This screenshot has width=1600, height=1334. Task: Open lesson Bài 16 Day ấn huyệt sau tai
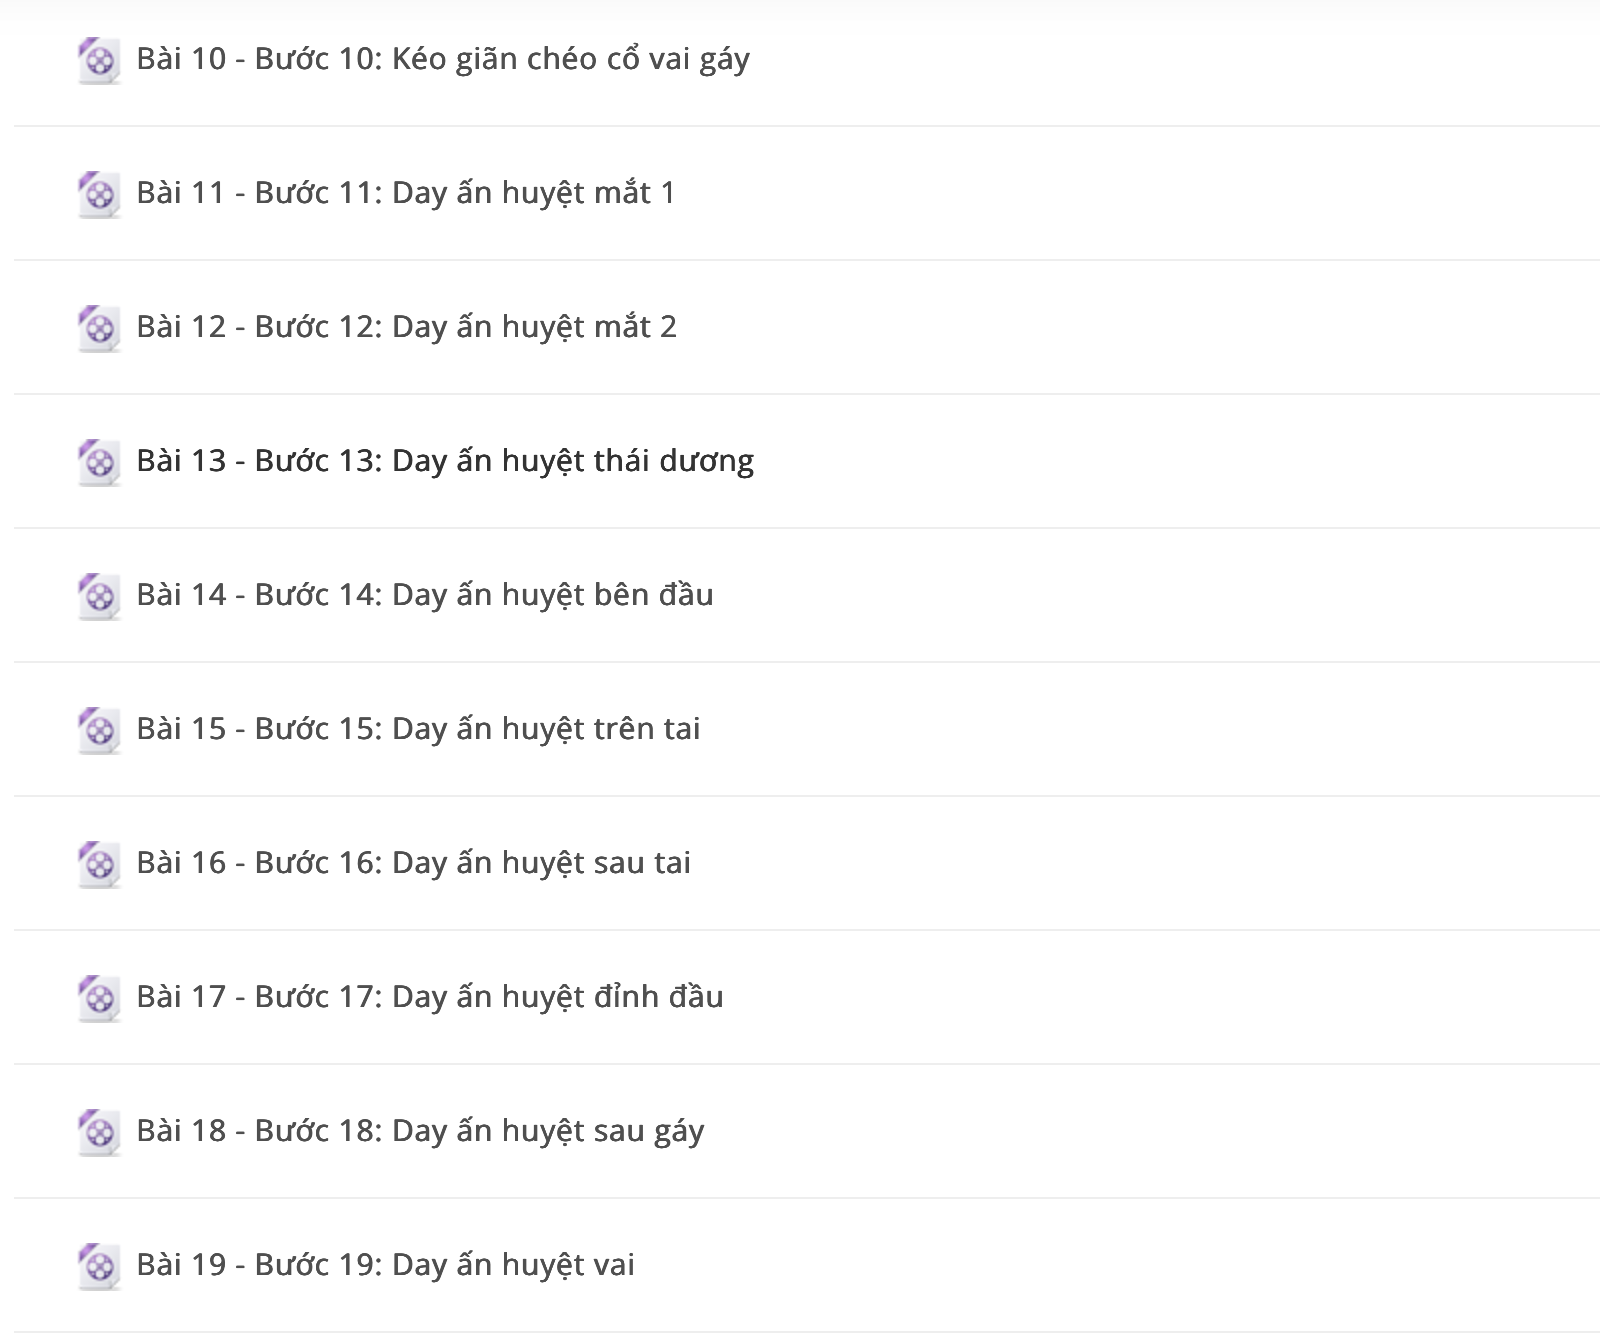pos(414,863)
